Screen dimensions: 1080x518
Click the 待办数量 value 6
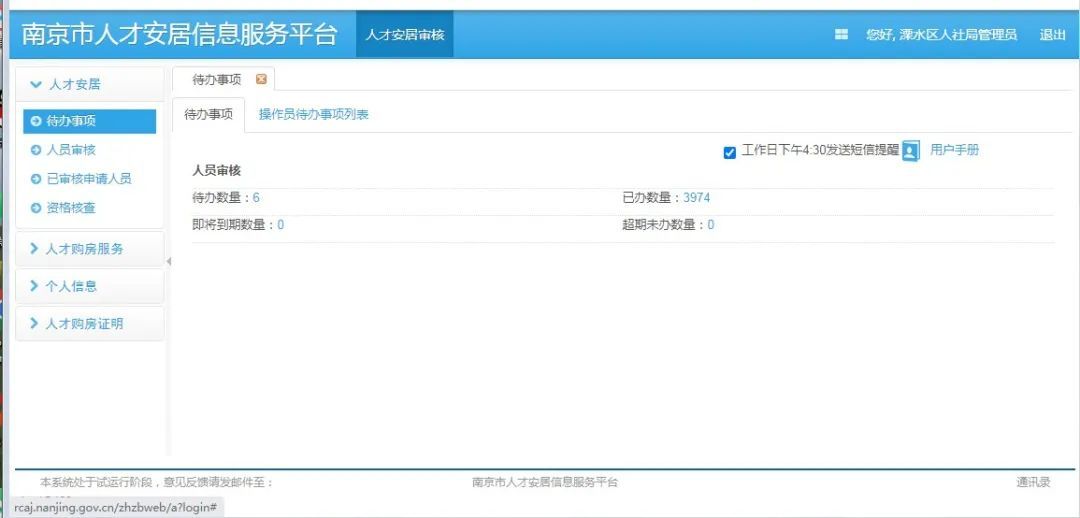pyautogui.click(x=256, y=198)
